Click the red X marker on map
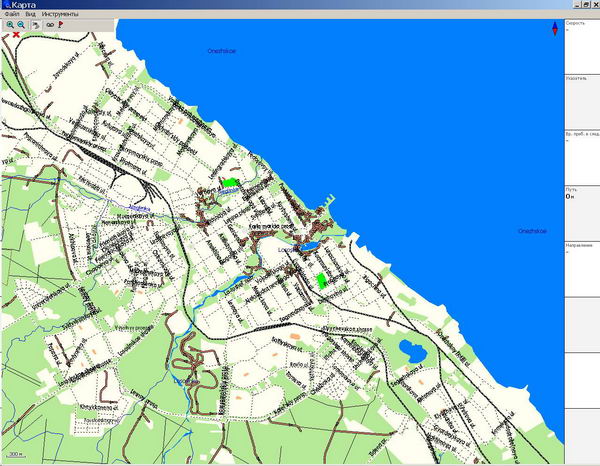 pyautogui.click(x=16, y=35)
